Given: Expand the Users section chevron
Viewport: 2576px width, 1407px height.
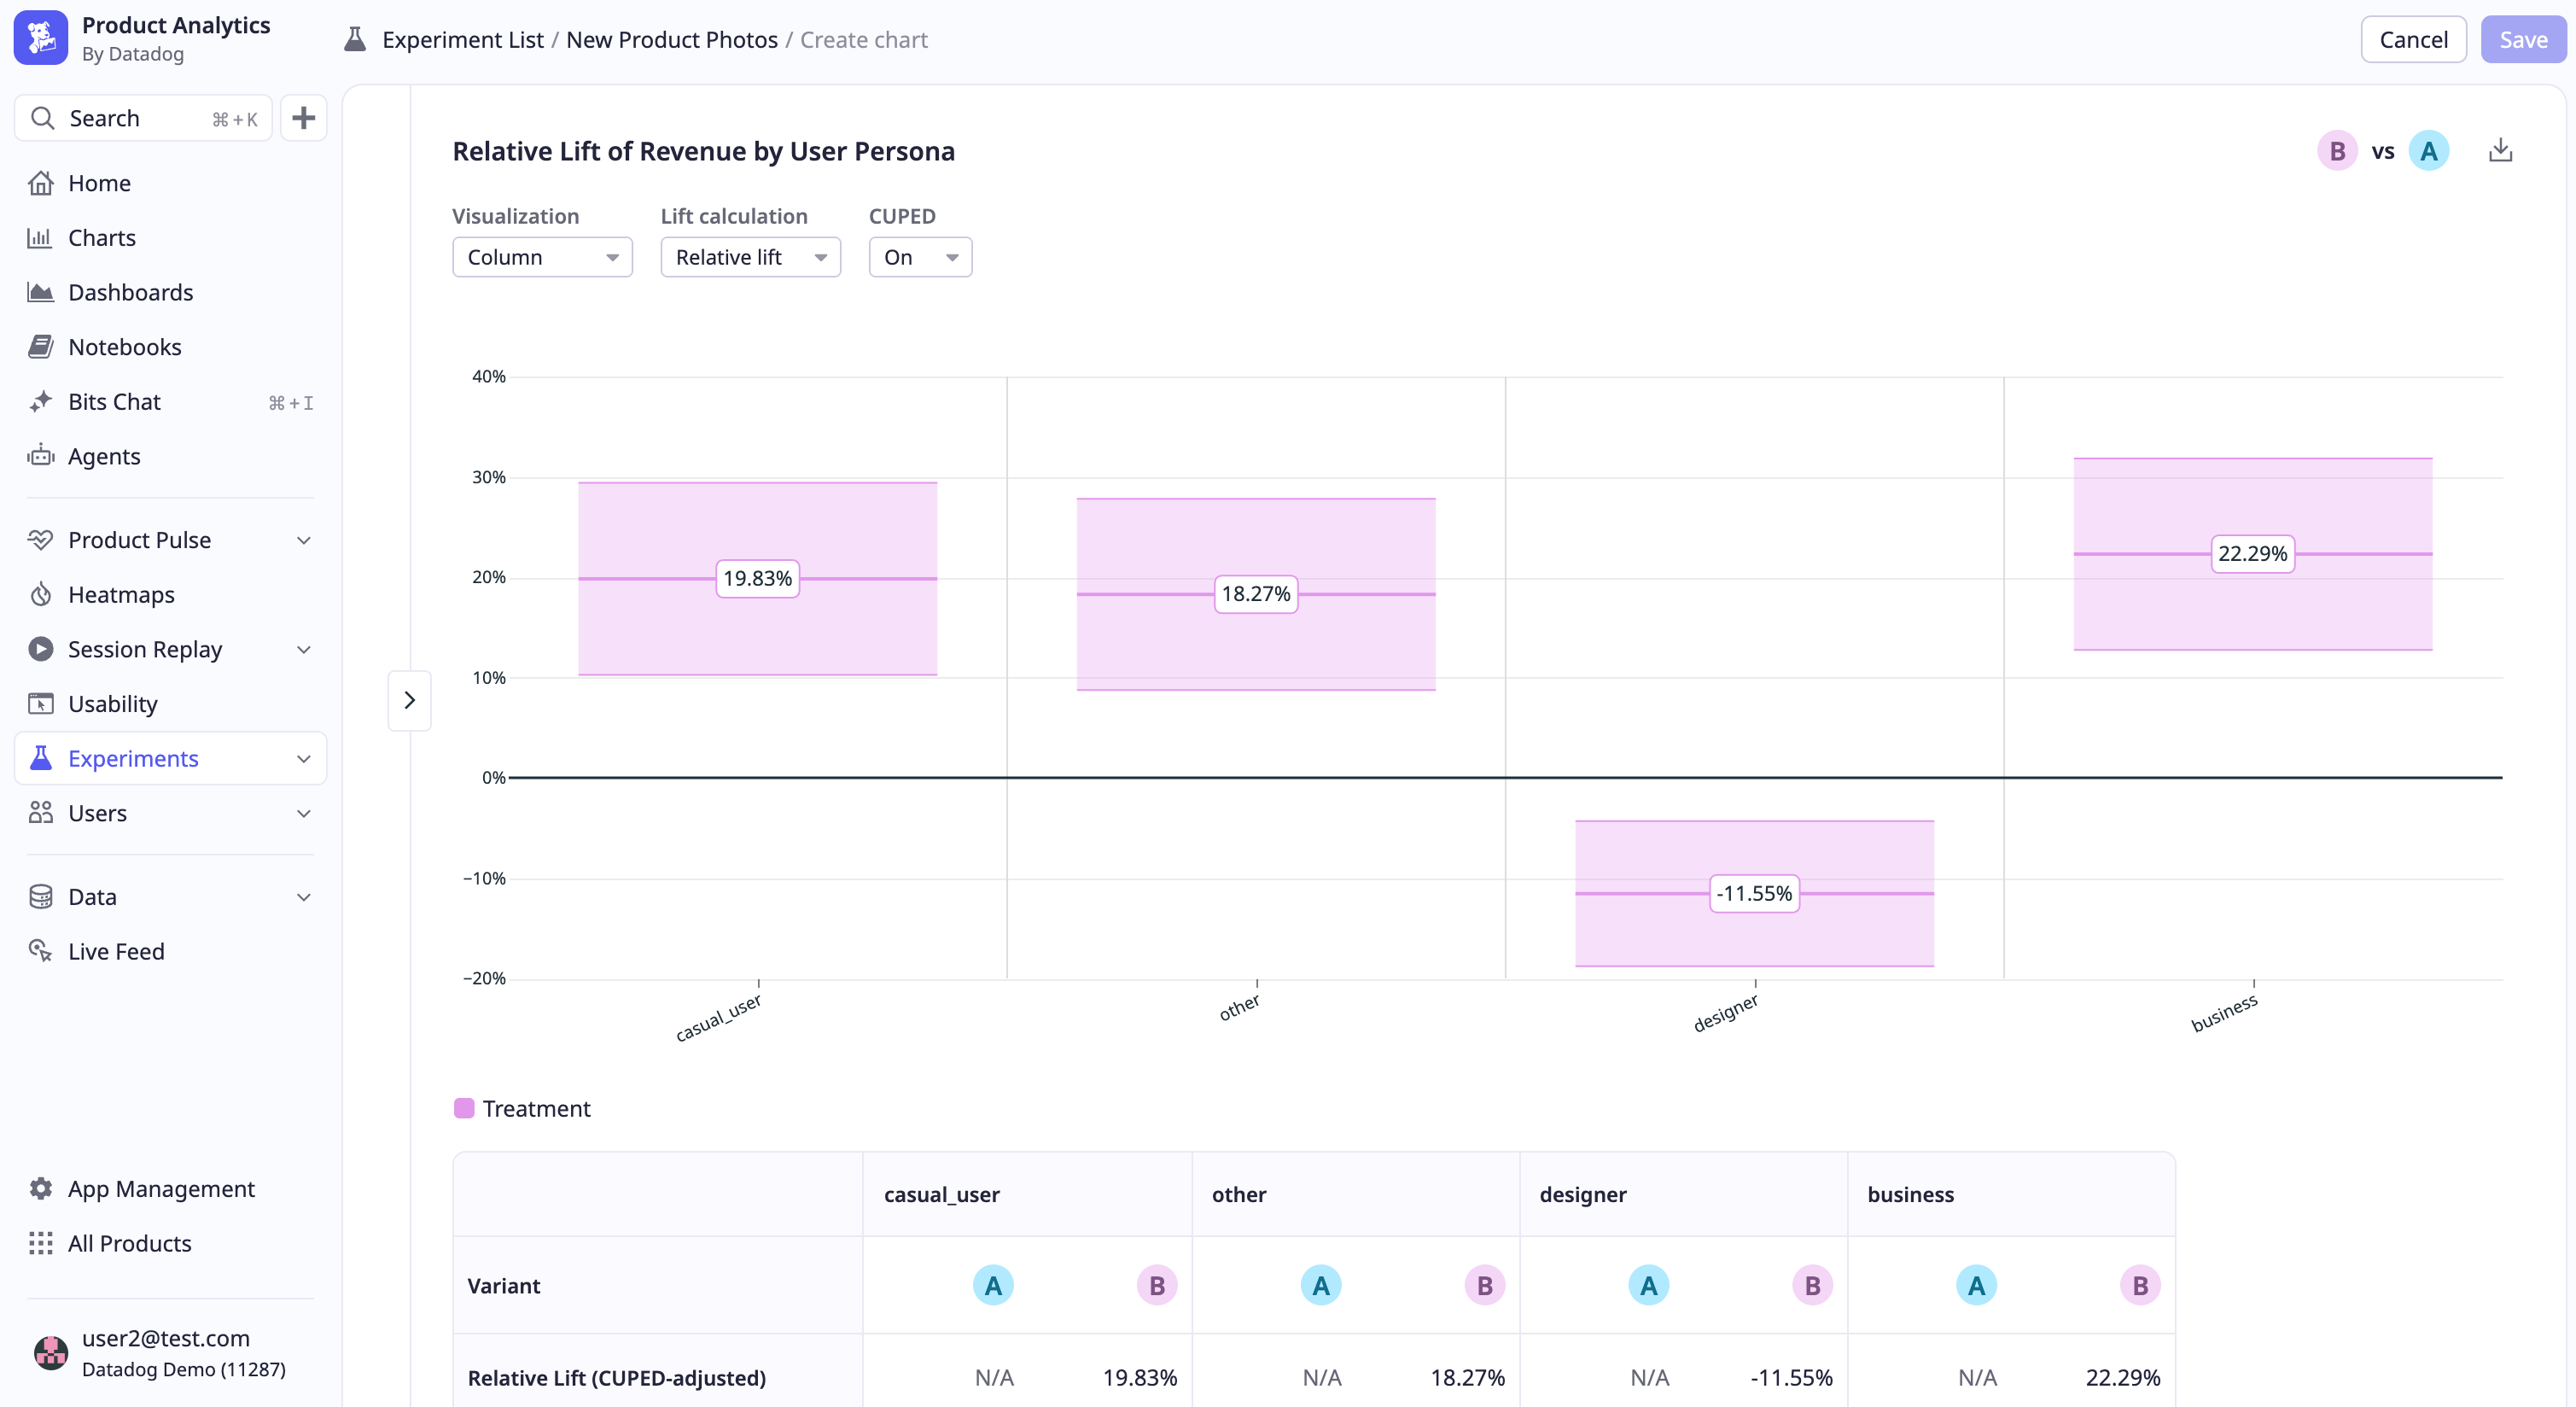Looking at the screenshot, I should 304,814.
